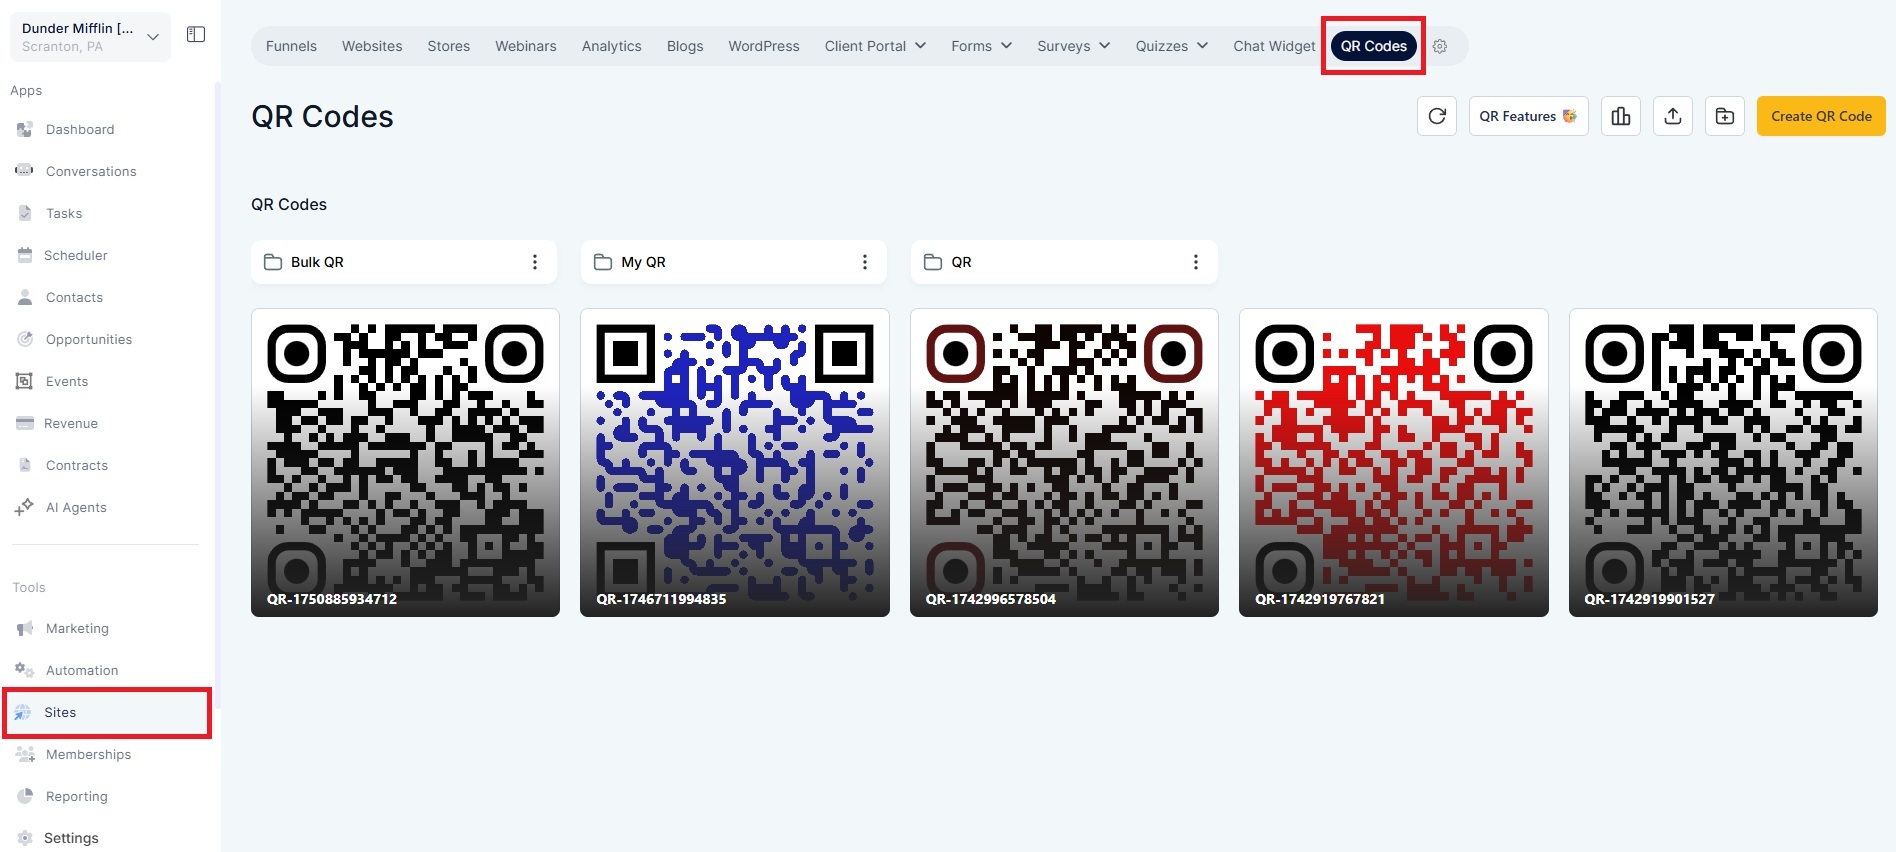Open Sites in the sidebar
This screenshot has width=1896, height=852.
tap(107, 712)
